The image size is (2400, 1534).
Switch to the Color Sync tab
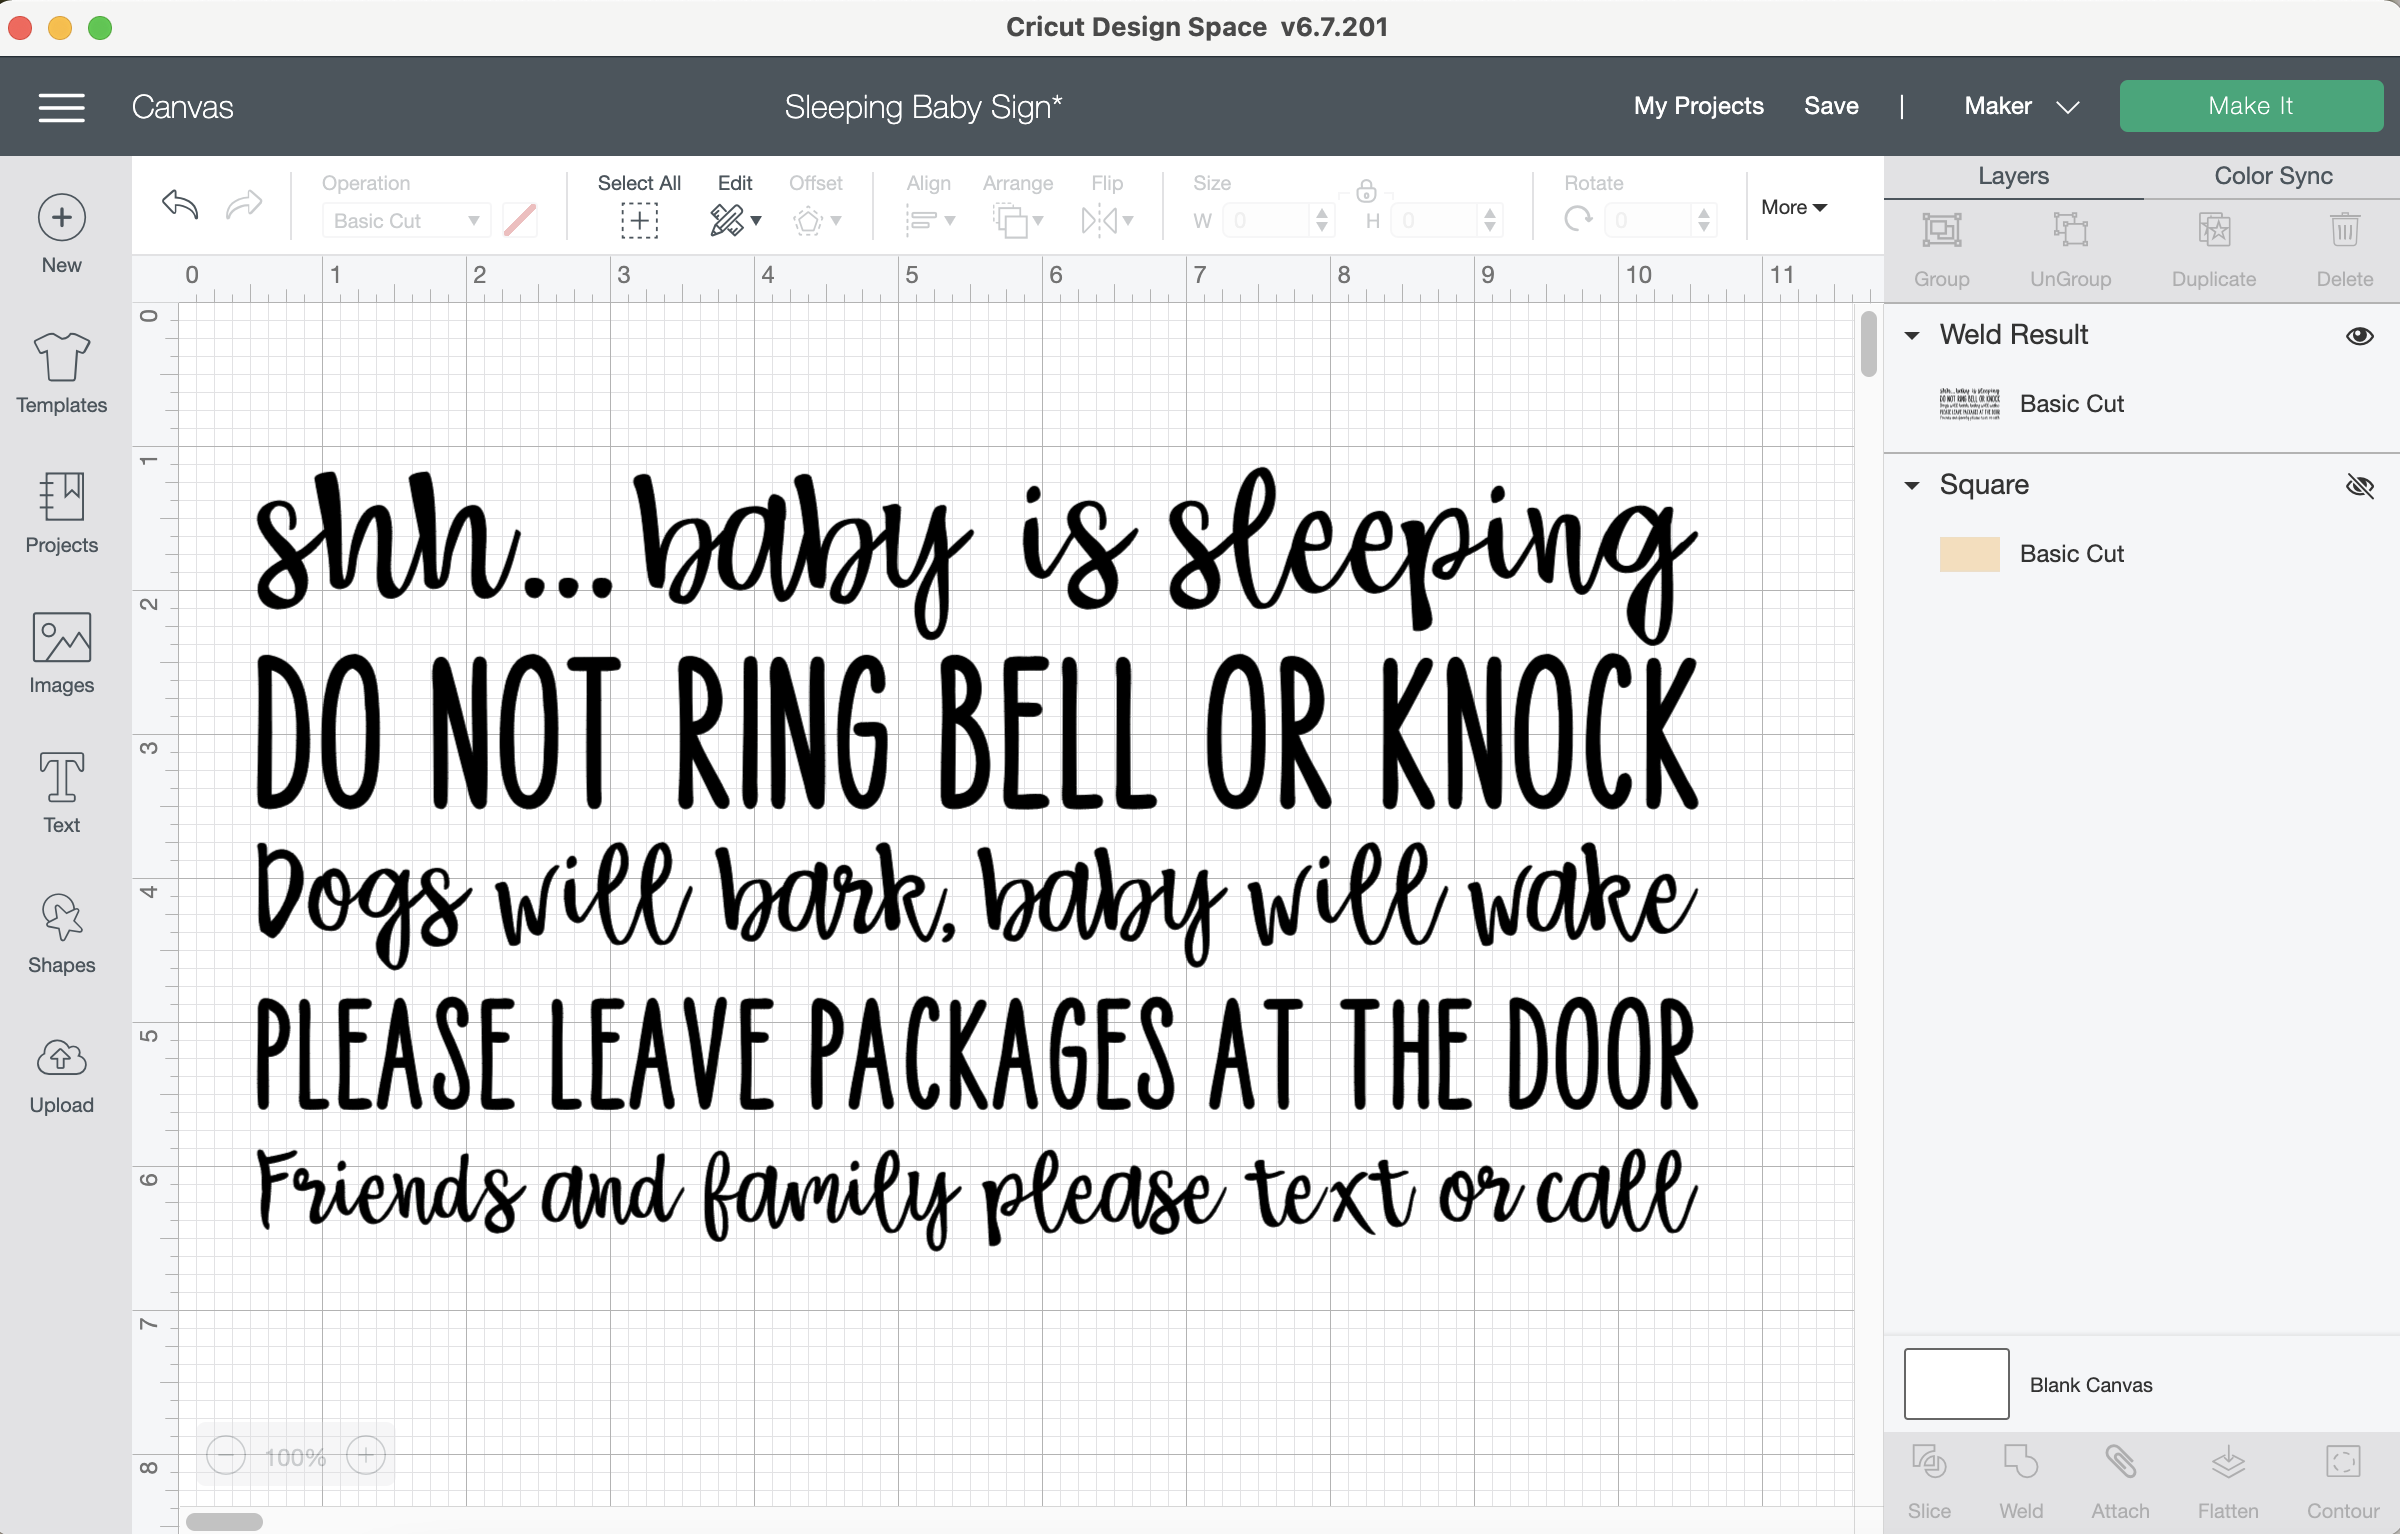[2273, 176]
